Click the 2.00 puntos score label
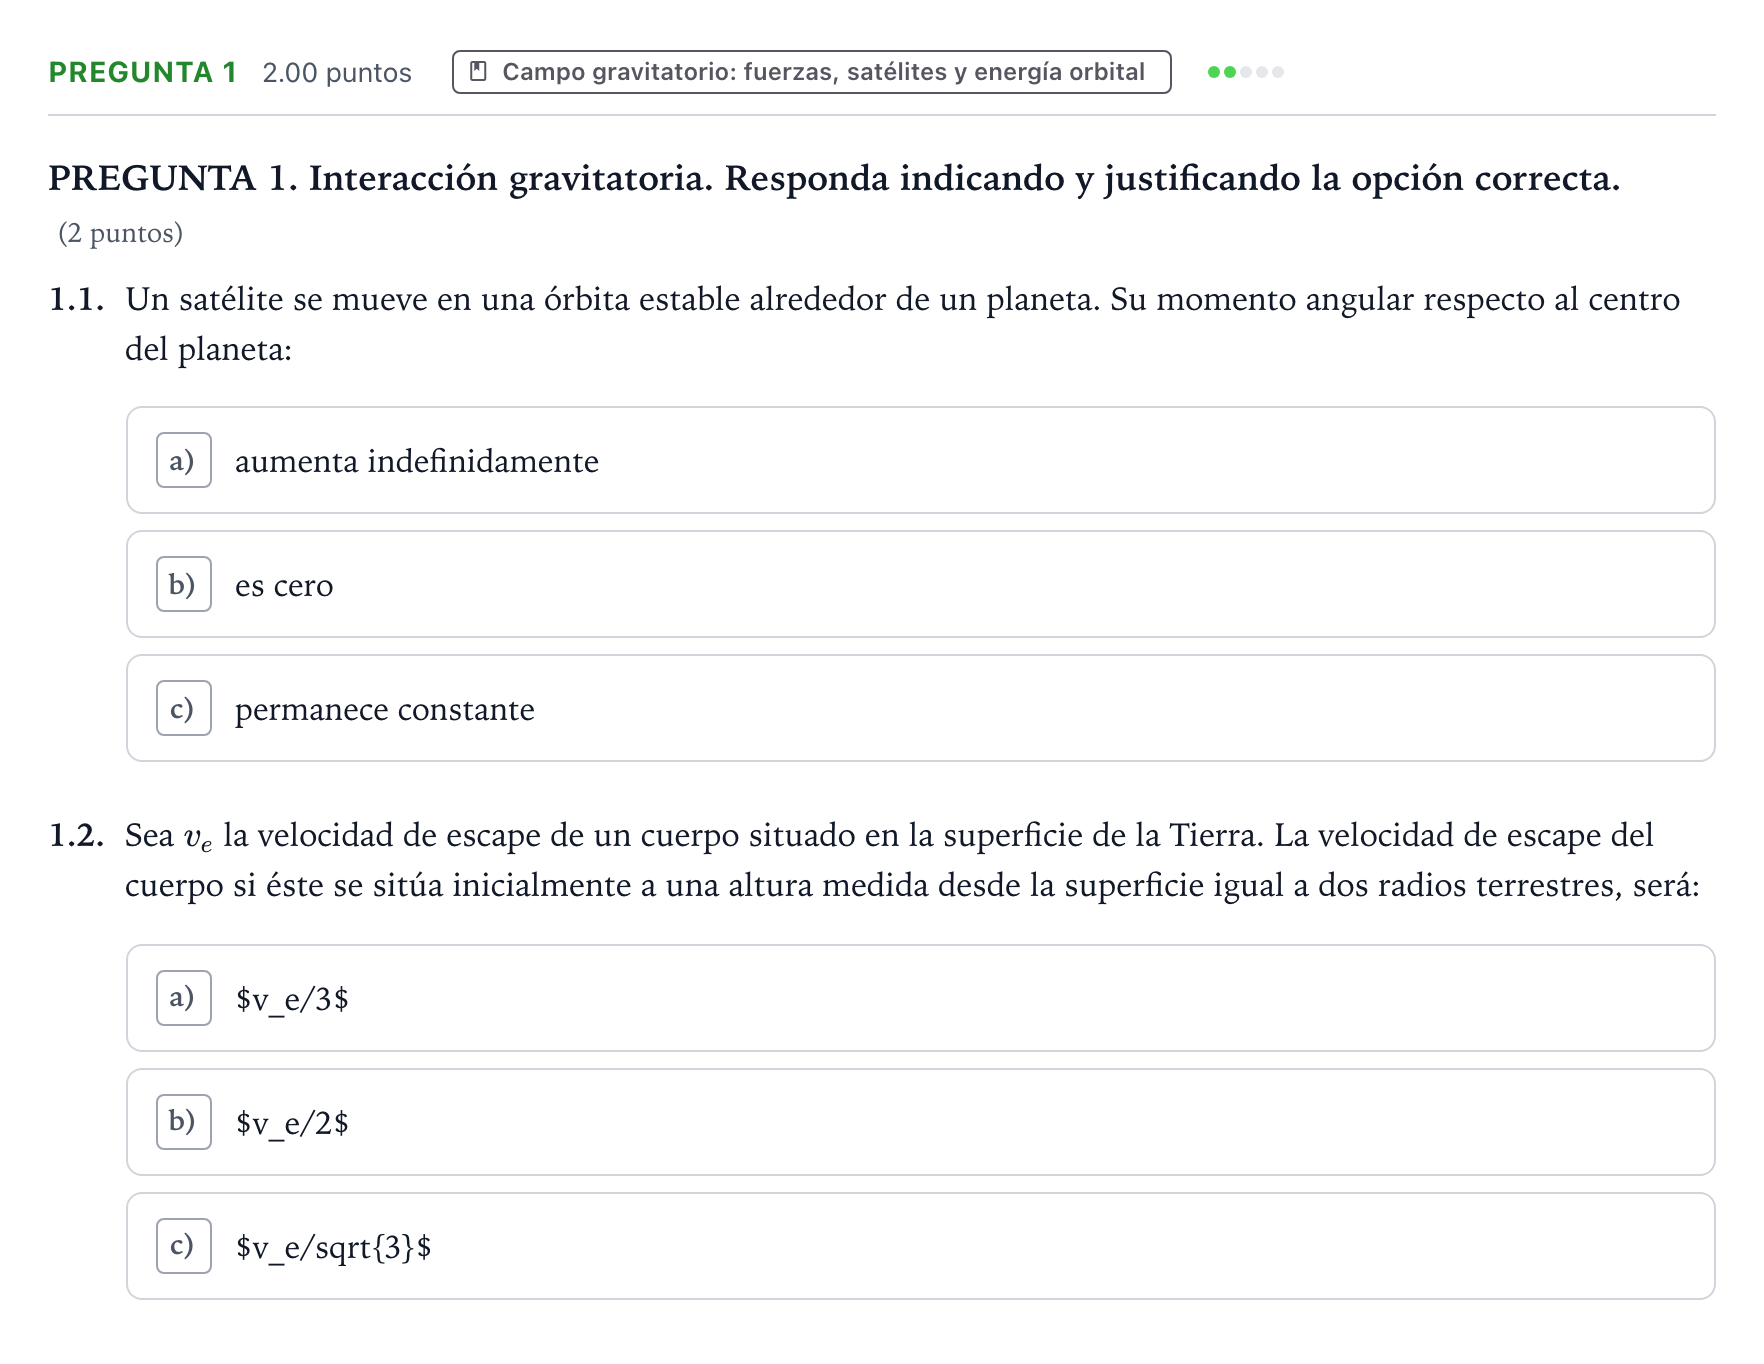Image resolution: width=1764 pixels, height=1364 pixels. tap(337, 73)
